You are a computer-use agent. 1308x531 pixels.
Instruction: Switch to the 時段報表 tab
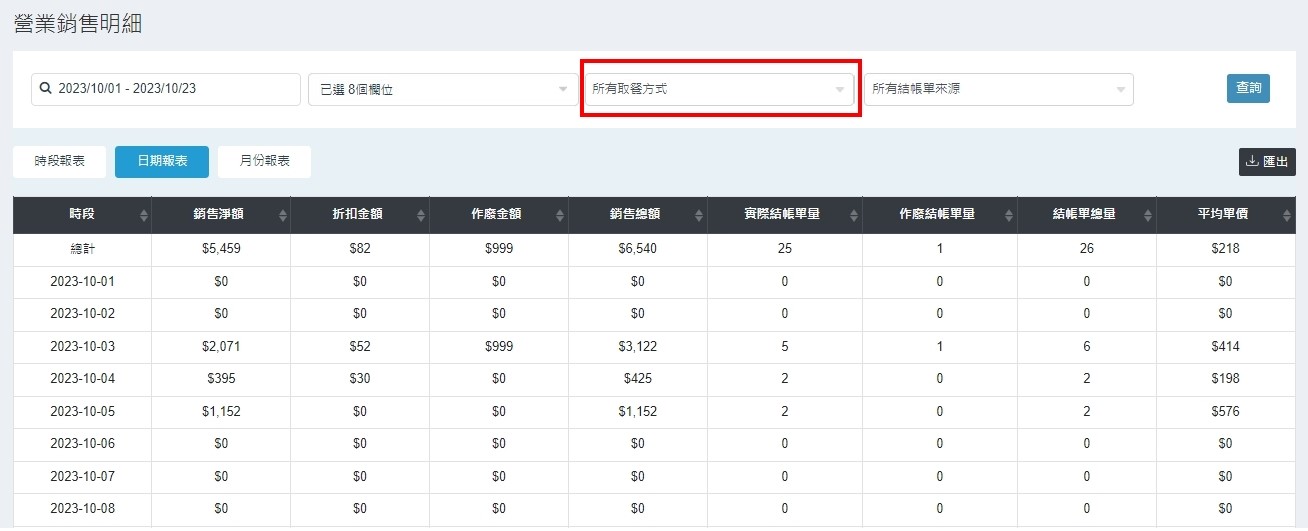coord(59,161)
